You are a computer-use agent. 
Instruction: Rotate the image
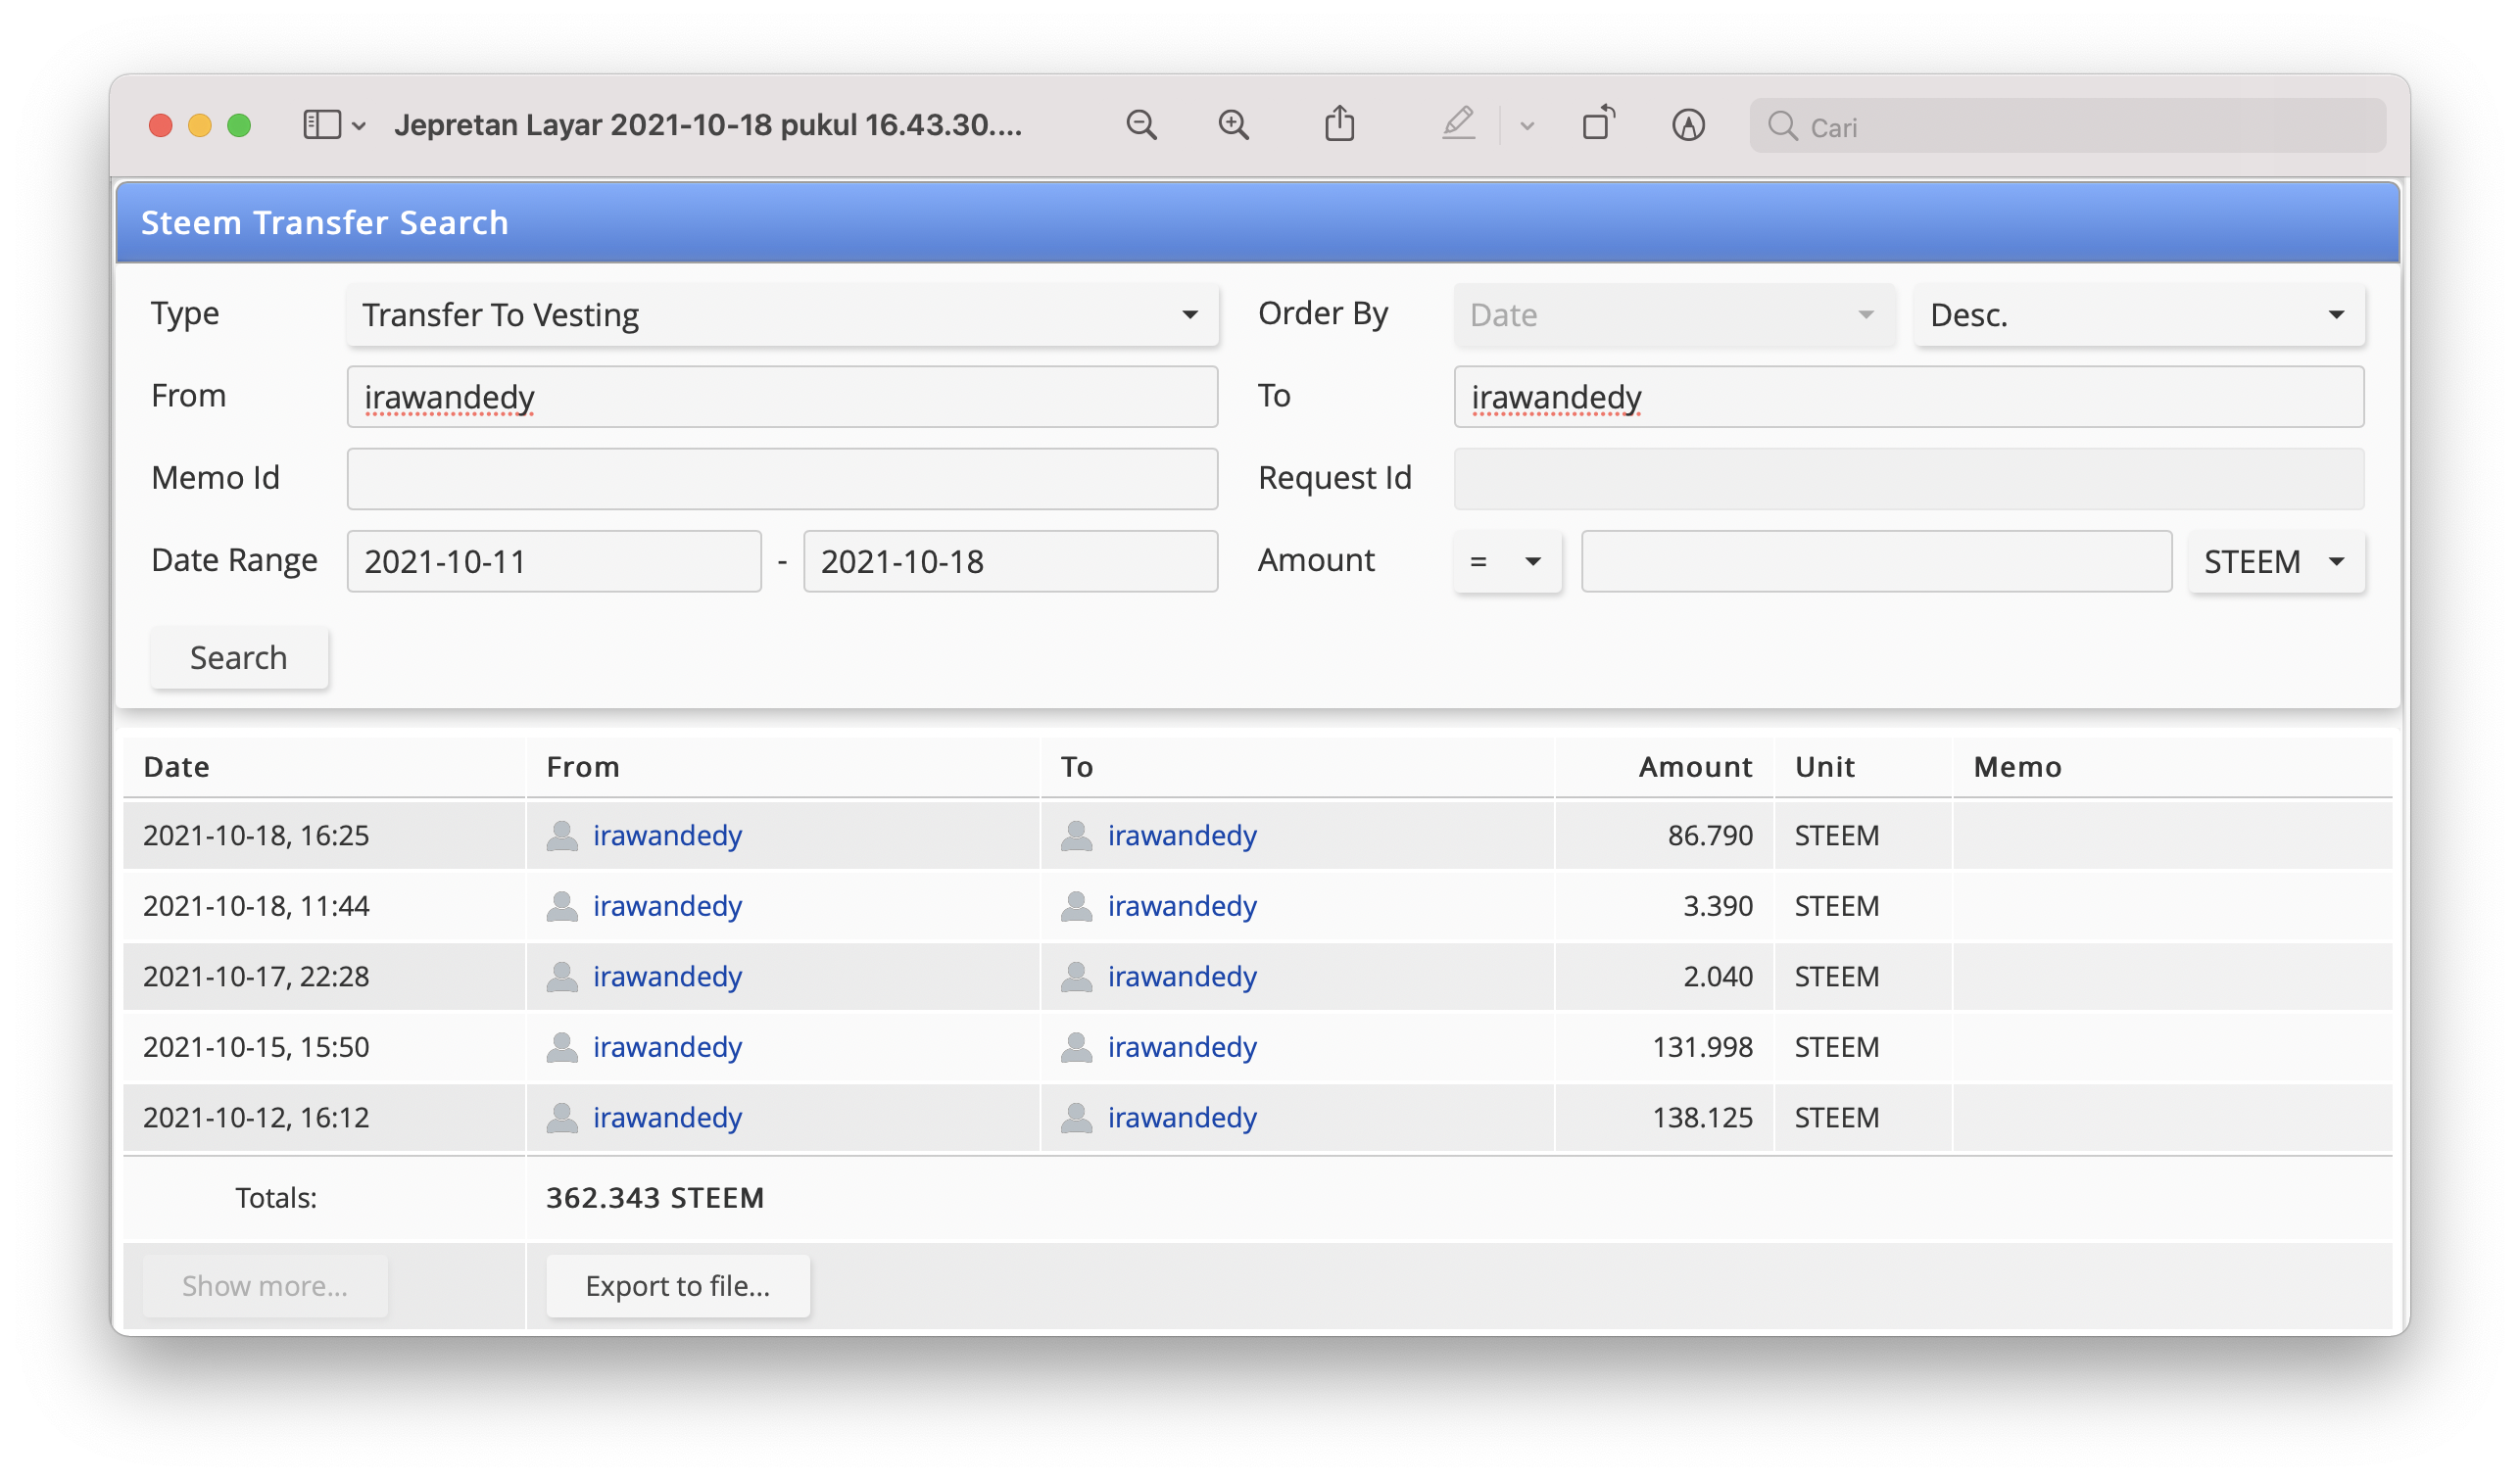click(x=1598, y=123)
